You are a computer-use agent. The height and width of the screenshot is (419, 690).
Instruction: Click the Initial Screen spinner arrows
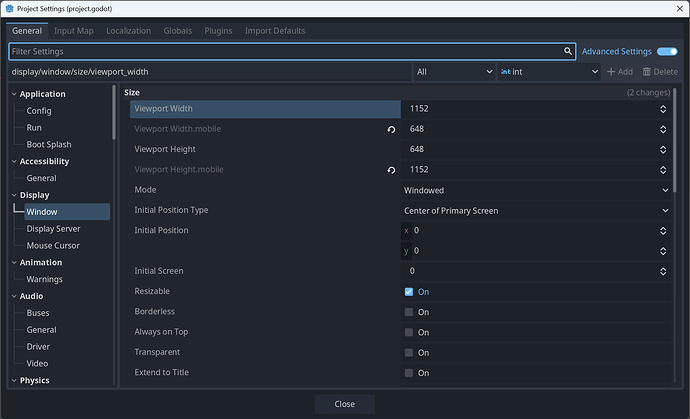point(663,271)
